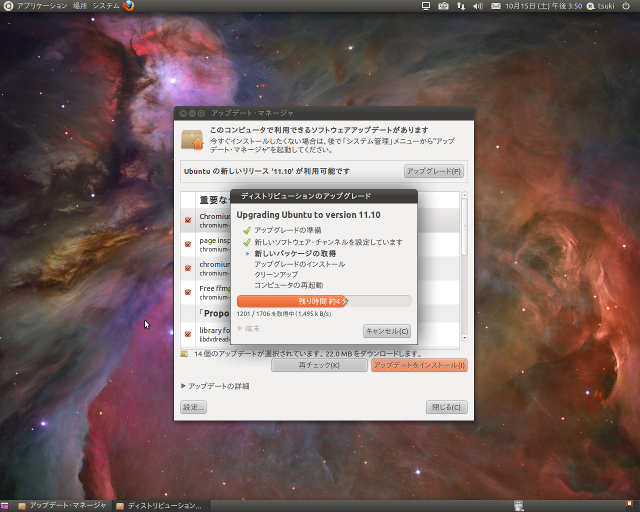Expand the 端末 terminal section

pyautogui.click(x=249, y=329)
